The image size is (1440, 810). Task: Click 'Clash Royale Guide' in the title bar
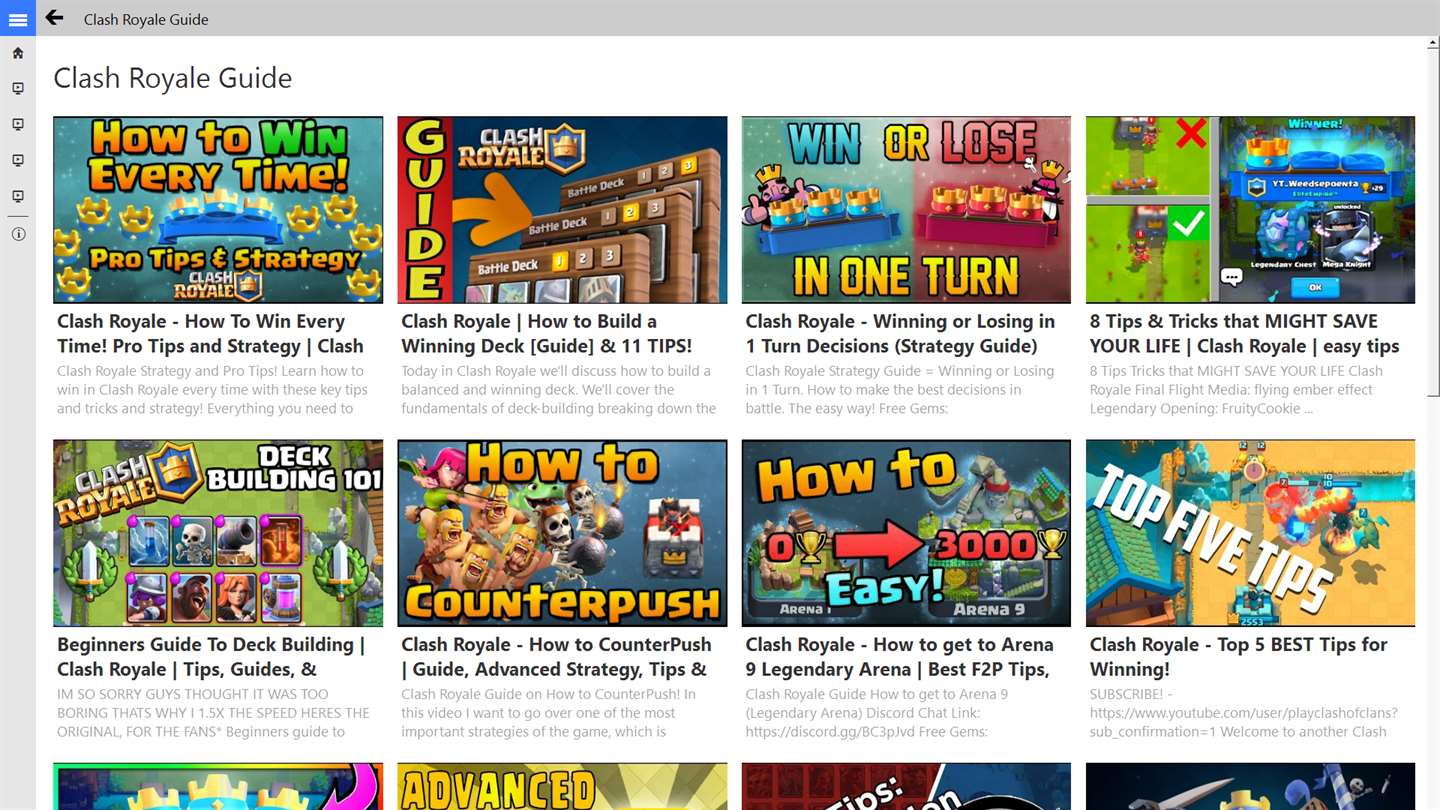146,19
